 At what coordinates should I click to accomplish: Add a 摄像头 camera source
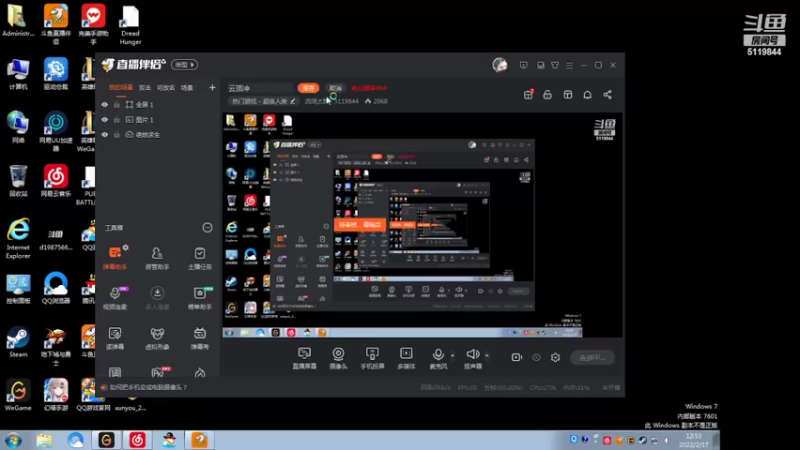coord(338,358)
